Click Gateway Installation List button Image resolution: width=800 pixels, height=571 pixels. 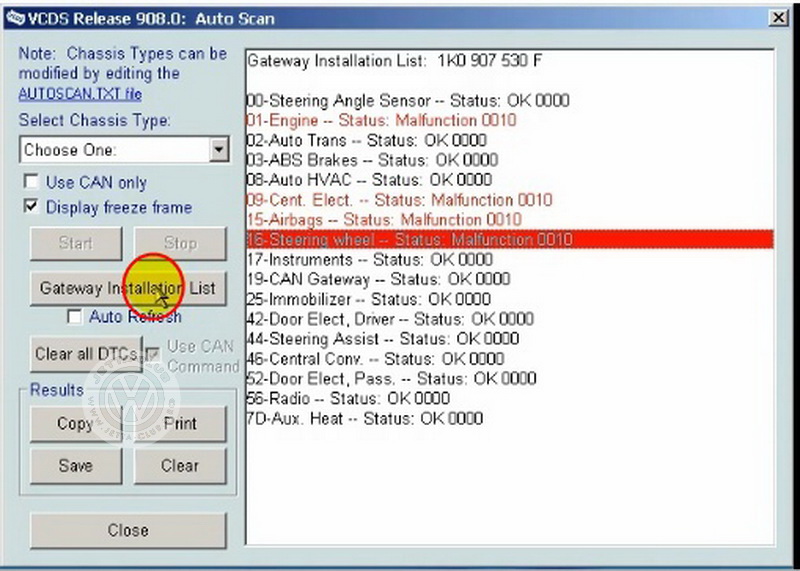click(x=128, y=288)
